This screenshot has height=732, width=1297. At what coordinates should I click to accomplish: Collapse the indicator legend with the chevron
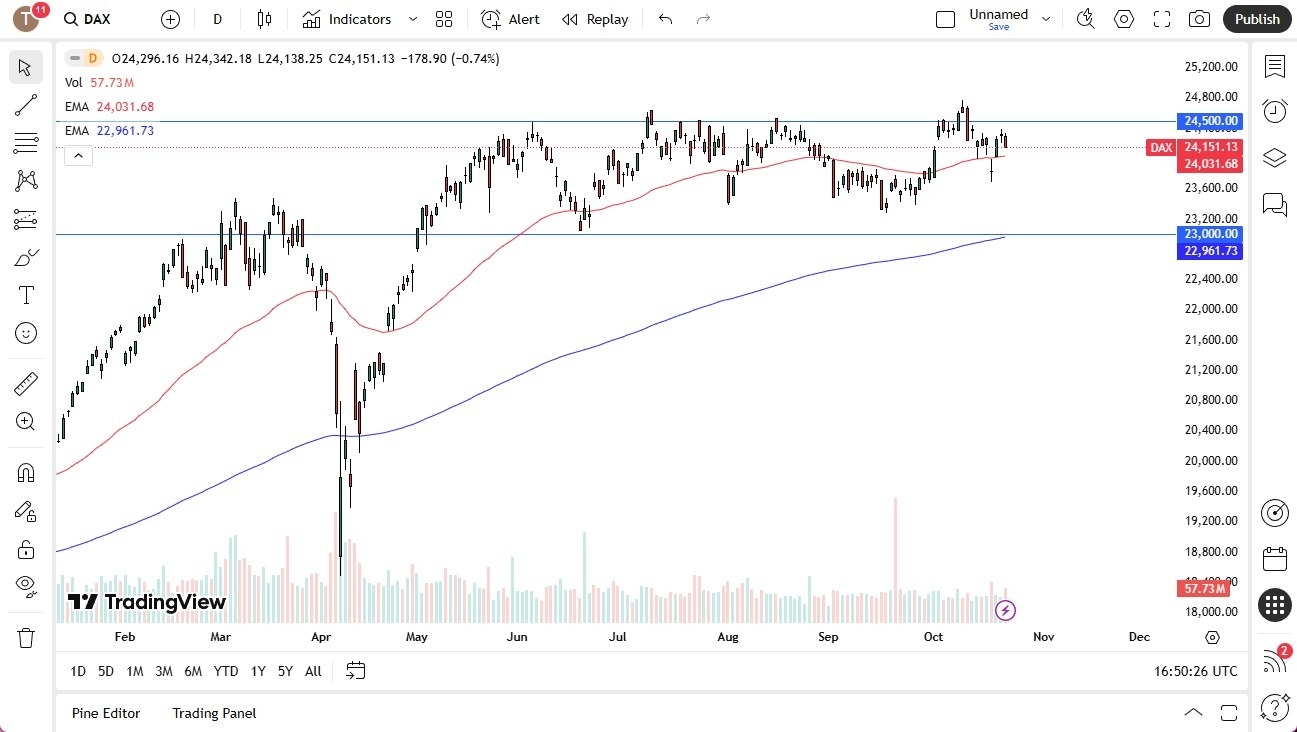[x=78, y=155]
